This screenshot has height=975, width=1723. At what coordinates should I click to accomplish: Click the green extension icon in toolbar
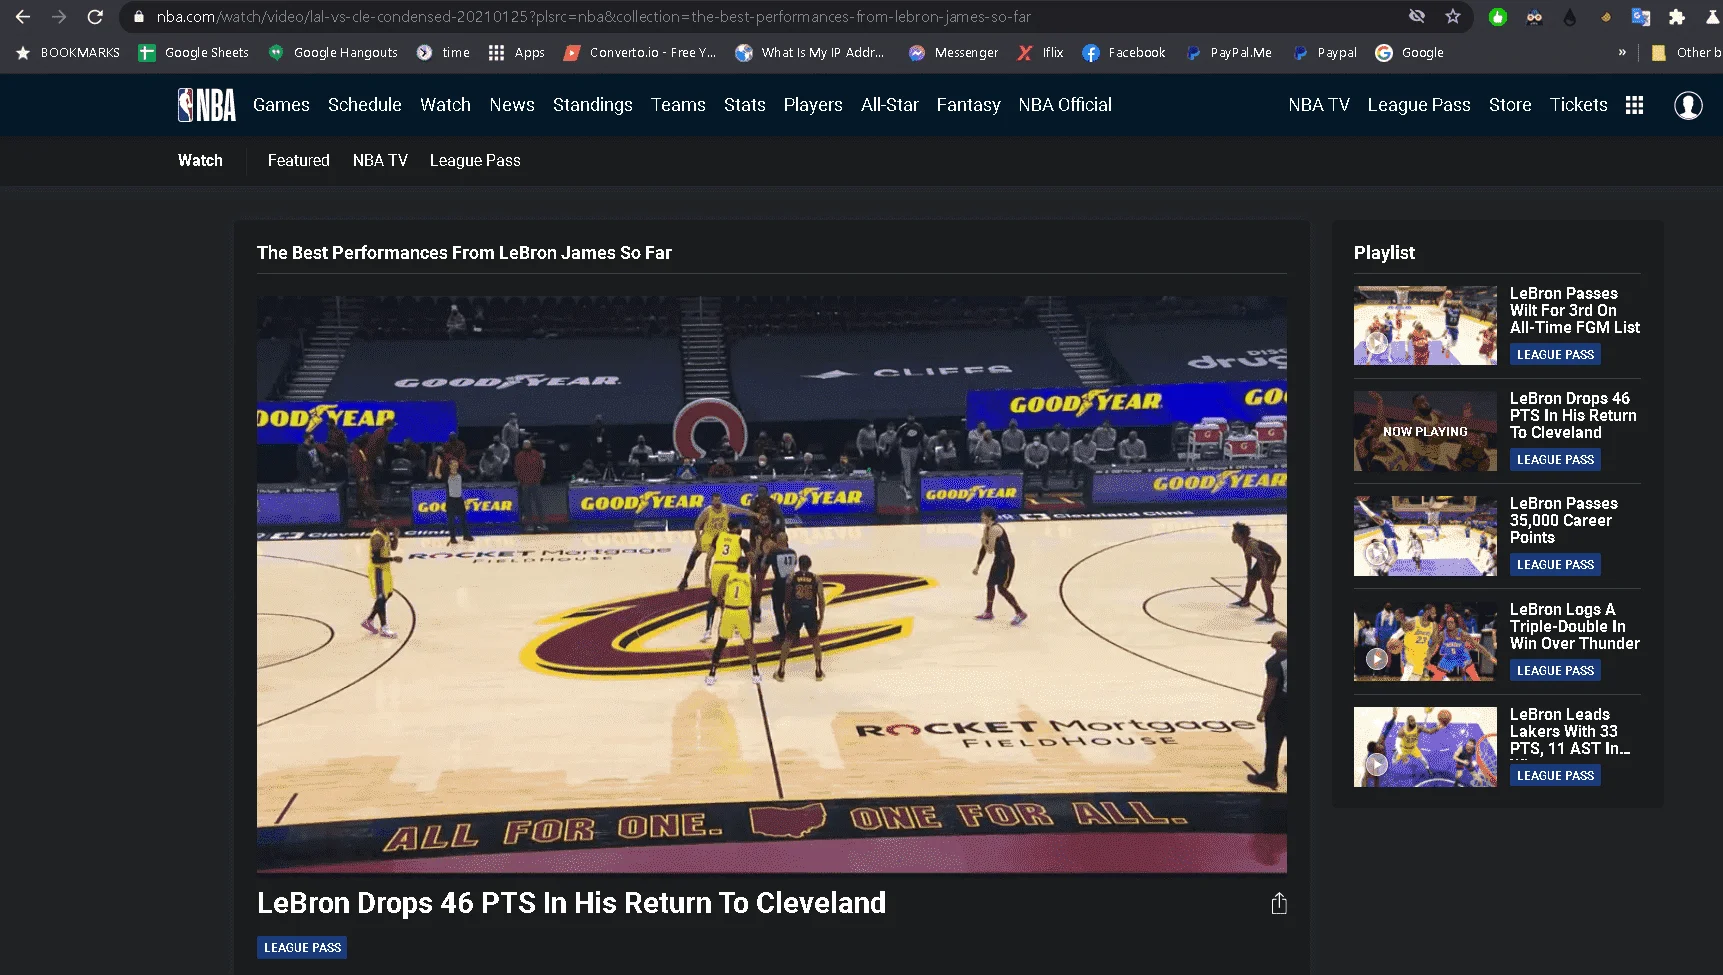1497,17
